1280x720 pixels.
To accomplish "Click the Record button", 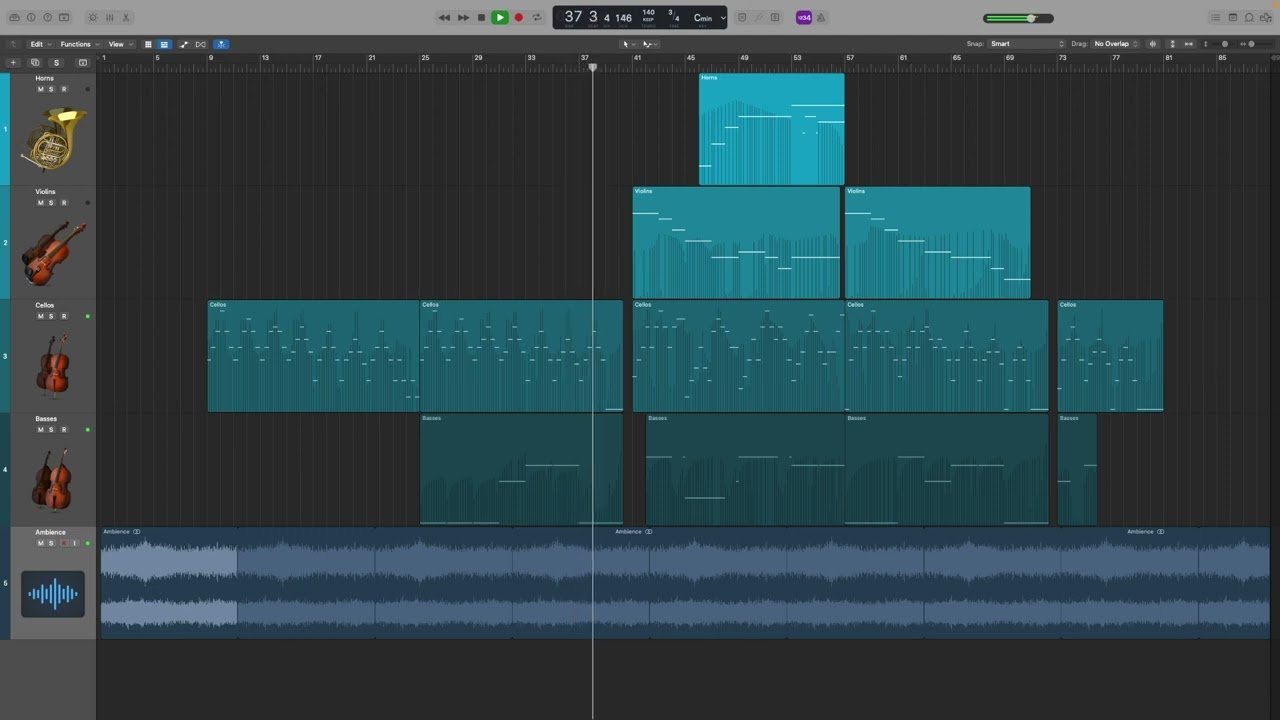I will click(518, 18).
